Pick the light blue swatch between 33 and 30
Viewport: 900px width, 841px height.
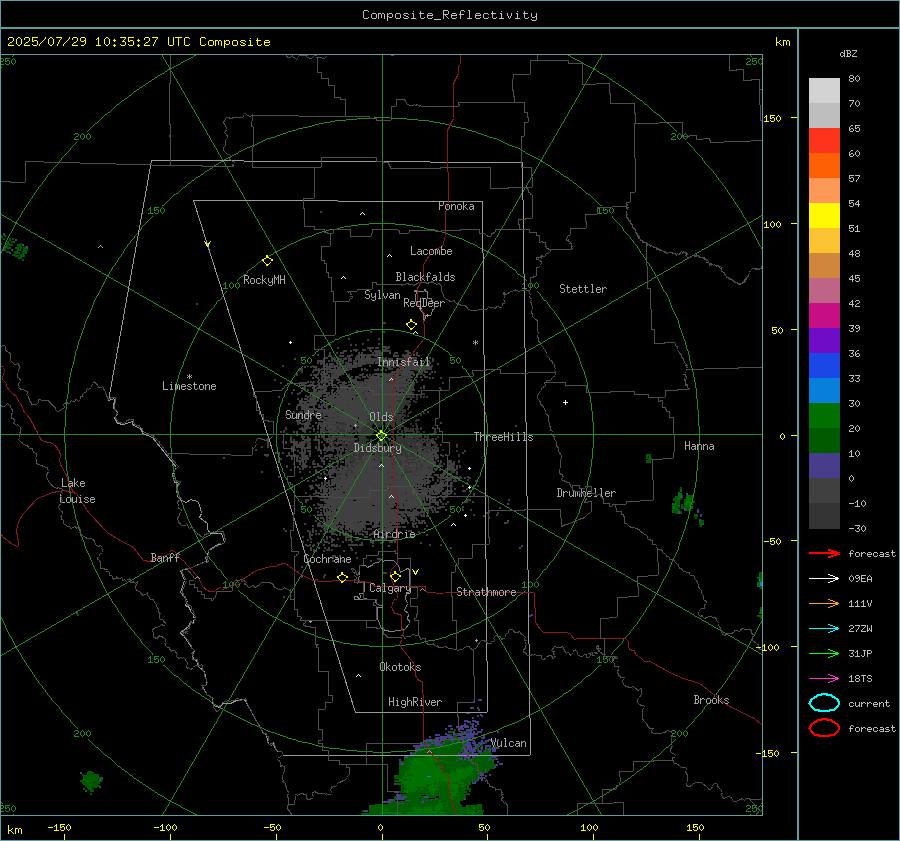tap(824, 391)
